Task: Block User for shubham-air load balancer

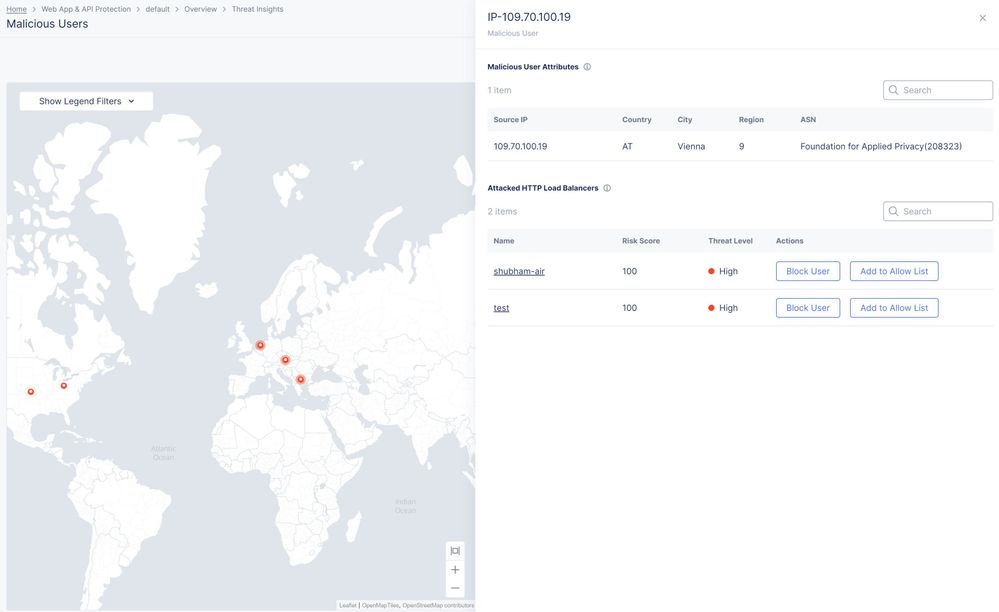Action: [807, 271]
